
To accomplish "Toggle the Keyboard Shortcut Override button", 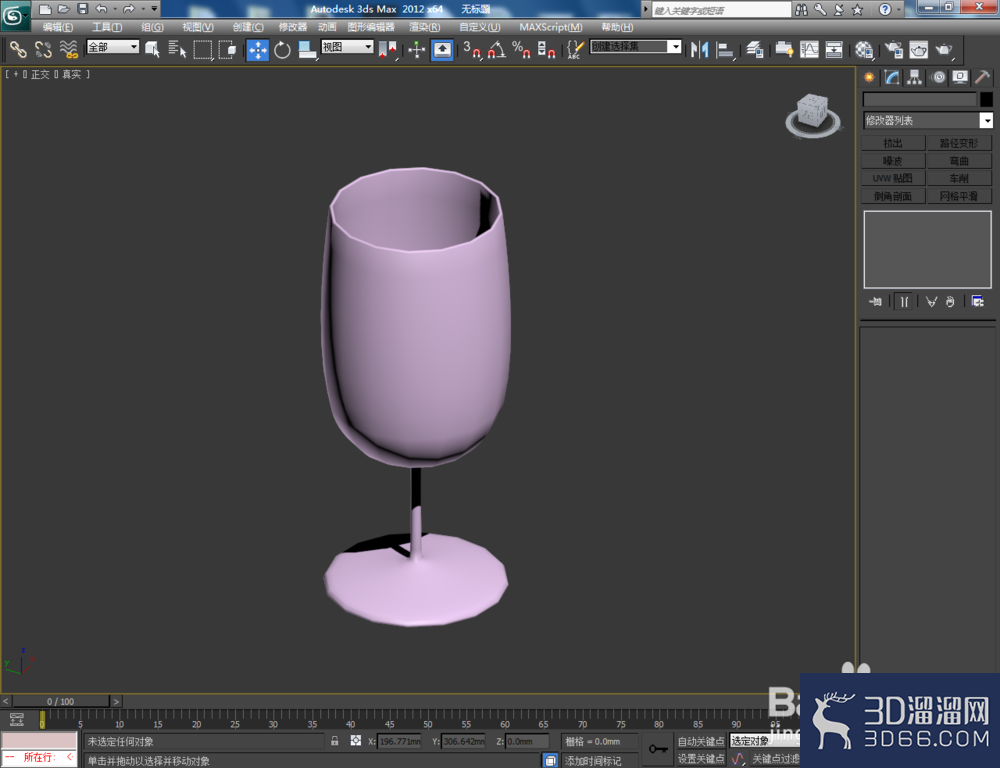I will click(x=442, y=50).
